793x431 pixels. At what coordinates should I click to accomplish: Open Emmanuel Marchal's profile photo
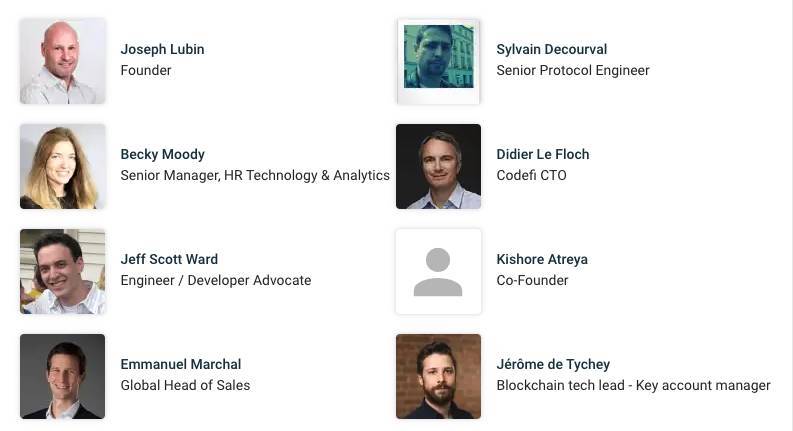coord(63,376)
